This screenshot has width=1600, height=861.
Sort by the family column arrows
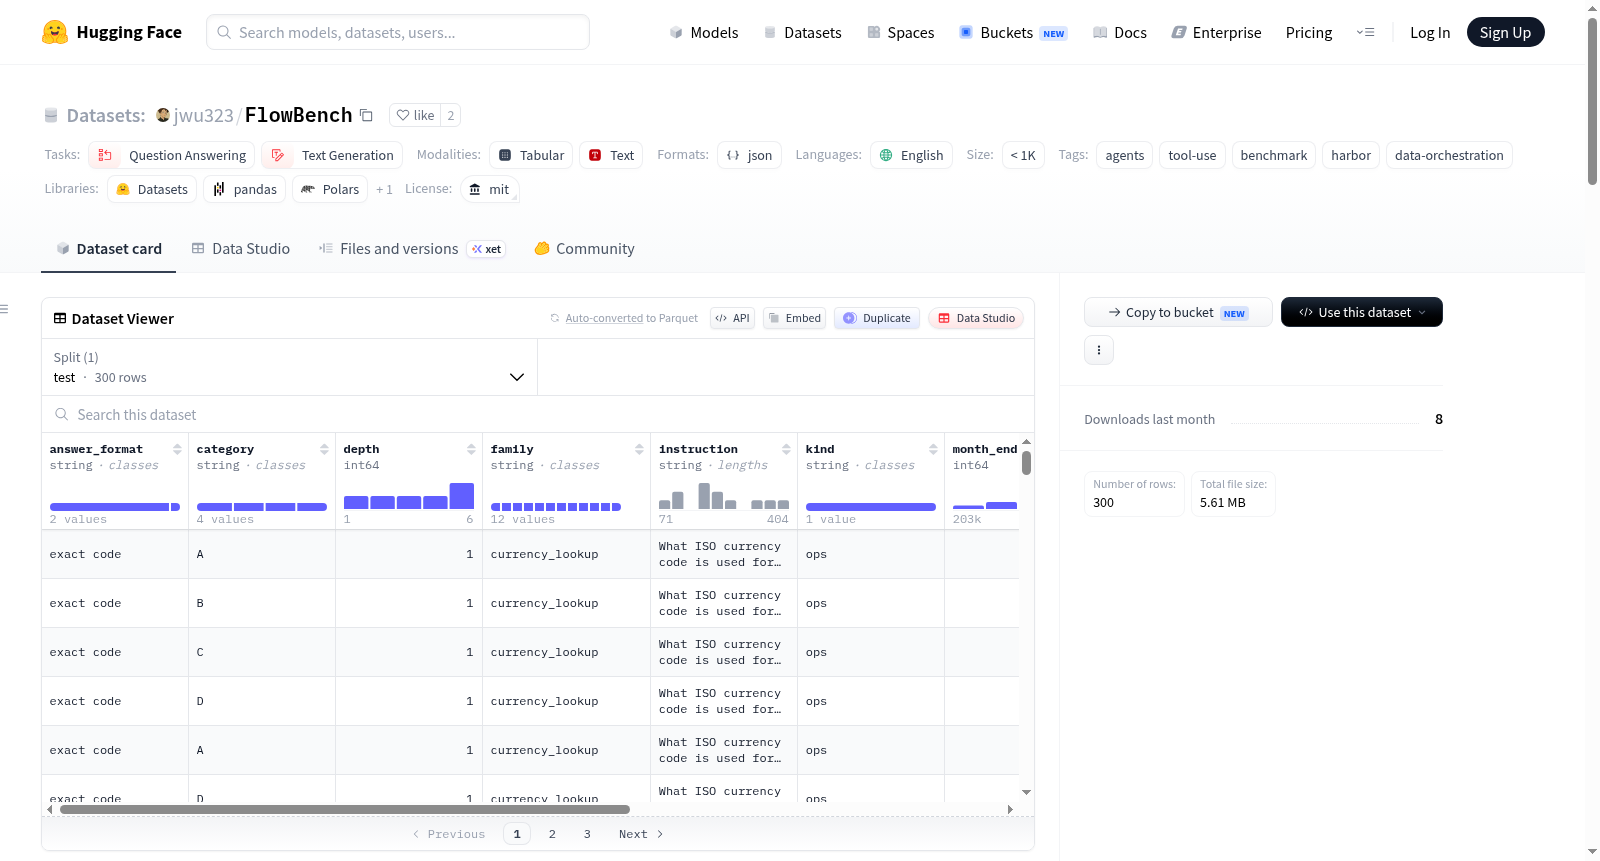[x=639, y=449]
